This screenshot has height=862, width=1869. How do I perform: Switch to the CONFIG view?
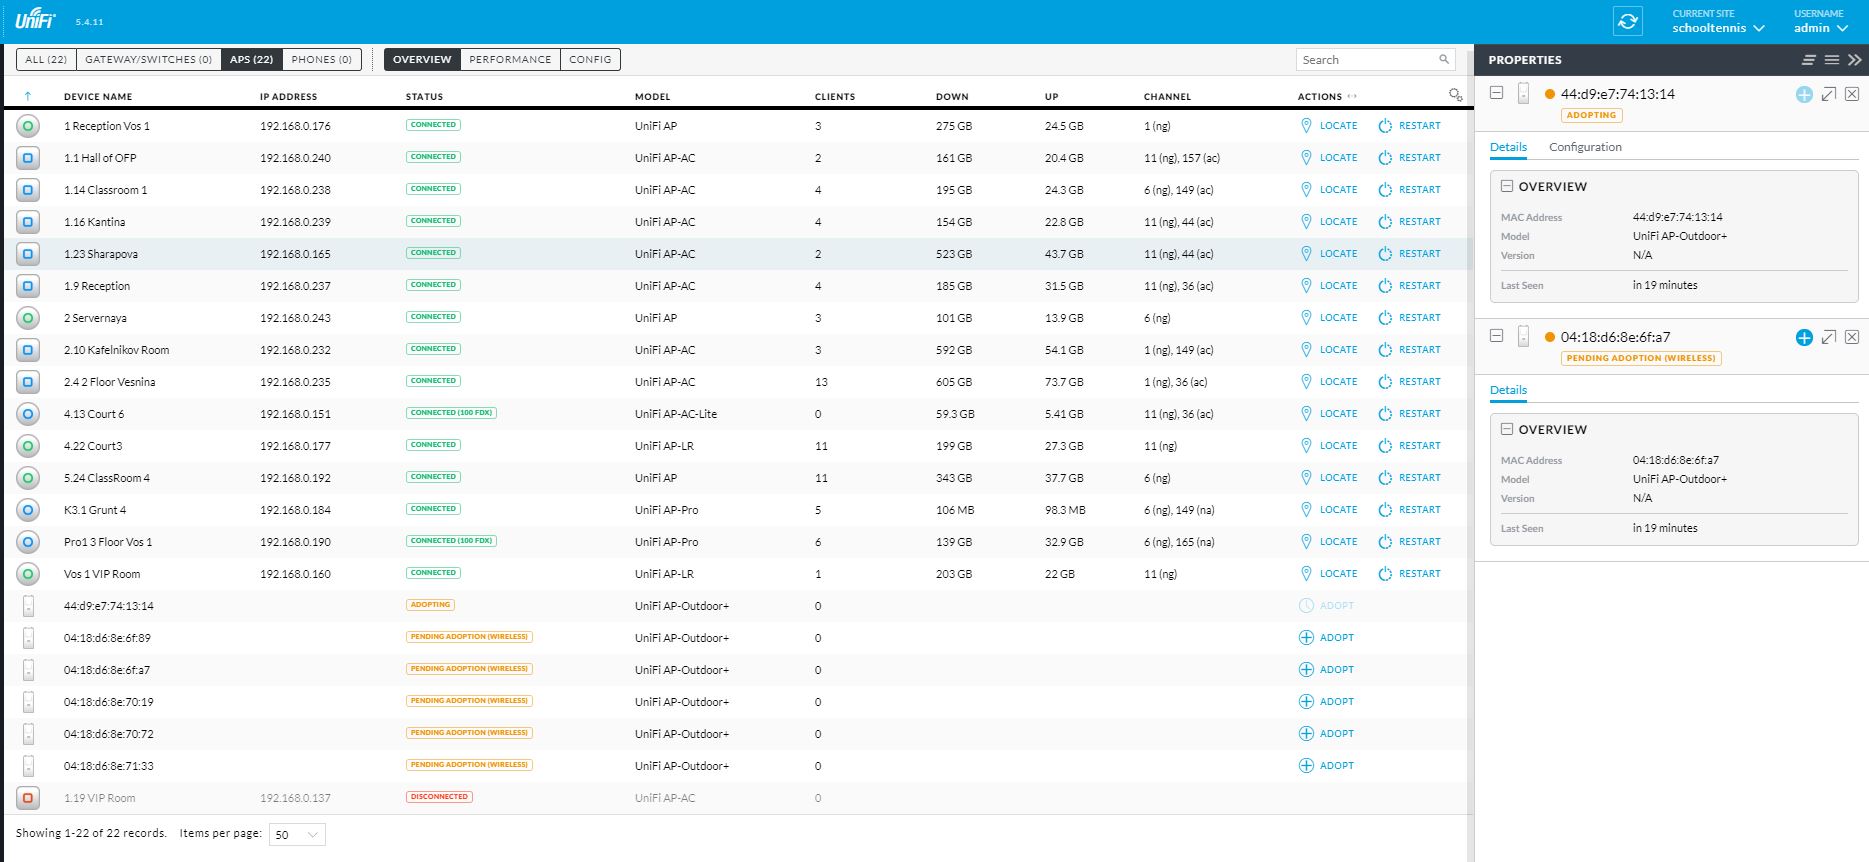point(590,59)
